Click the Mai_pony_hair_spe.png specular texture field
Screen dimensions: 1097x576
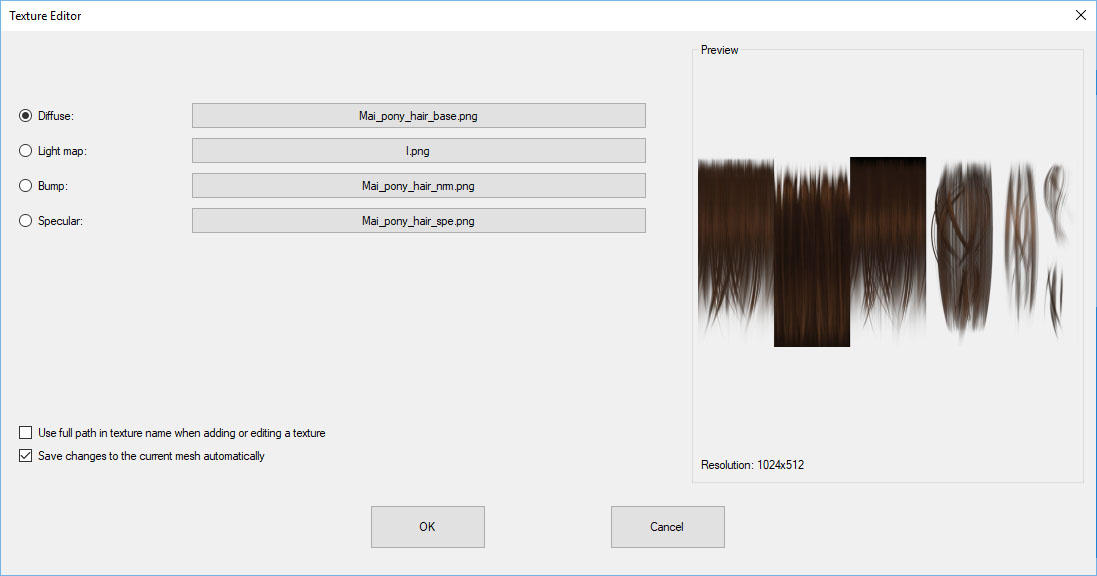click(x=418, y=220)
